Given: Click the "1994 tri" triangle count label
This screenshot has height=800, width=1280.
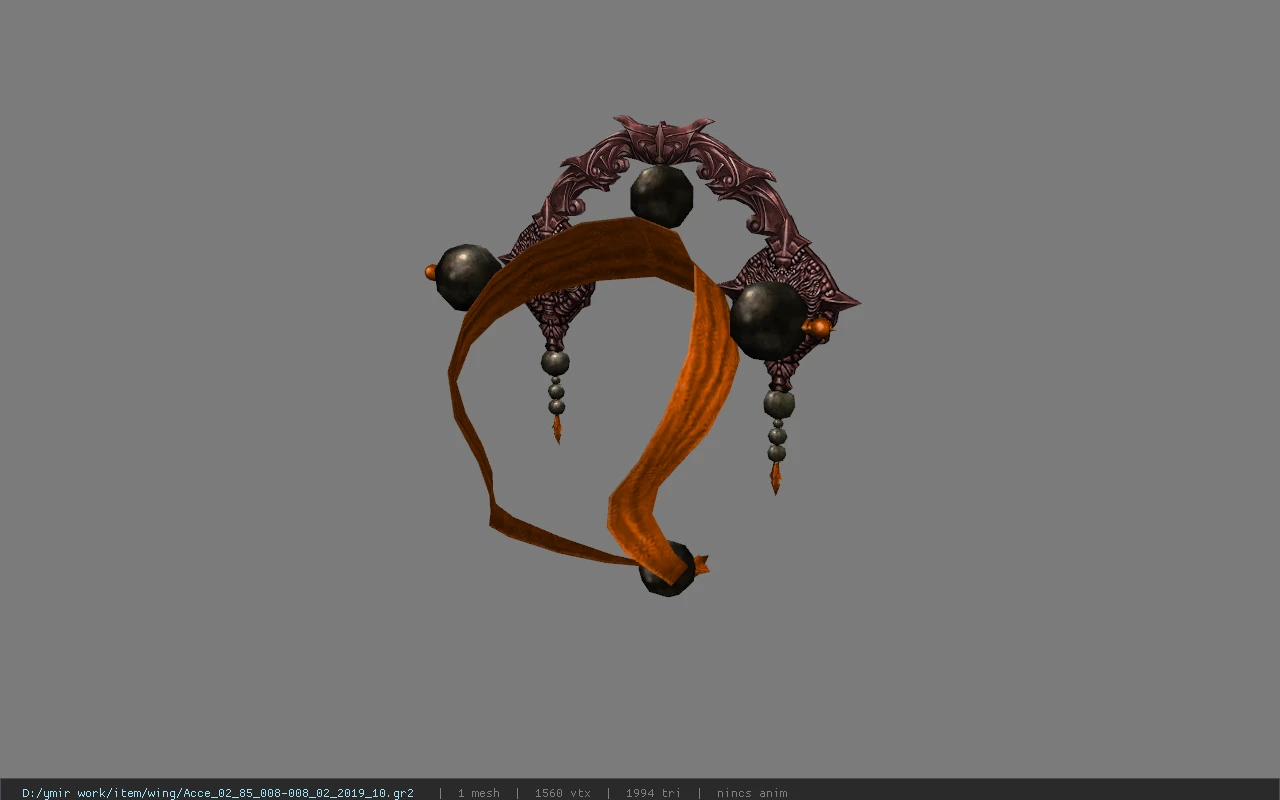Looking at the screenshot, I should [x=653, y=793].
